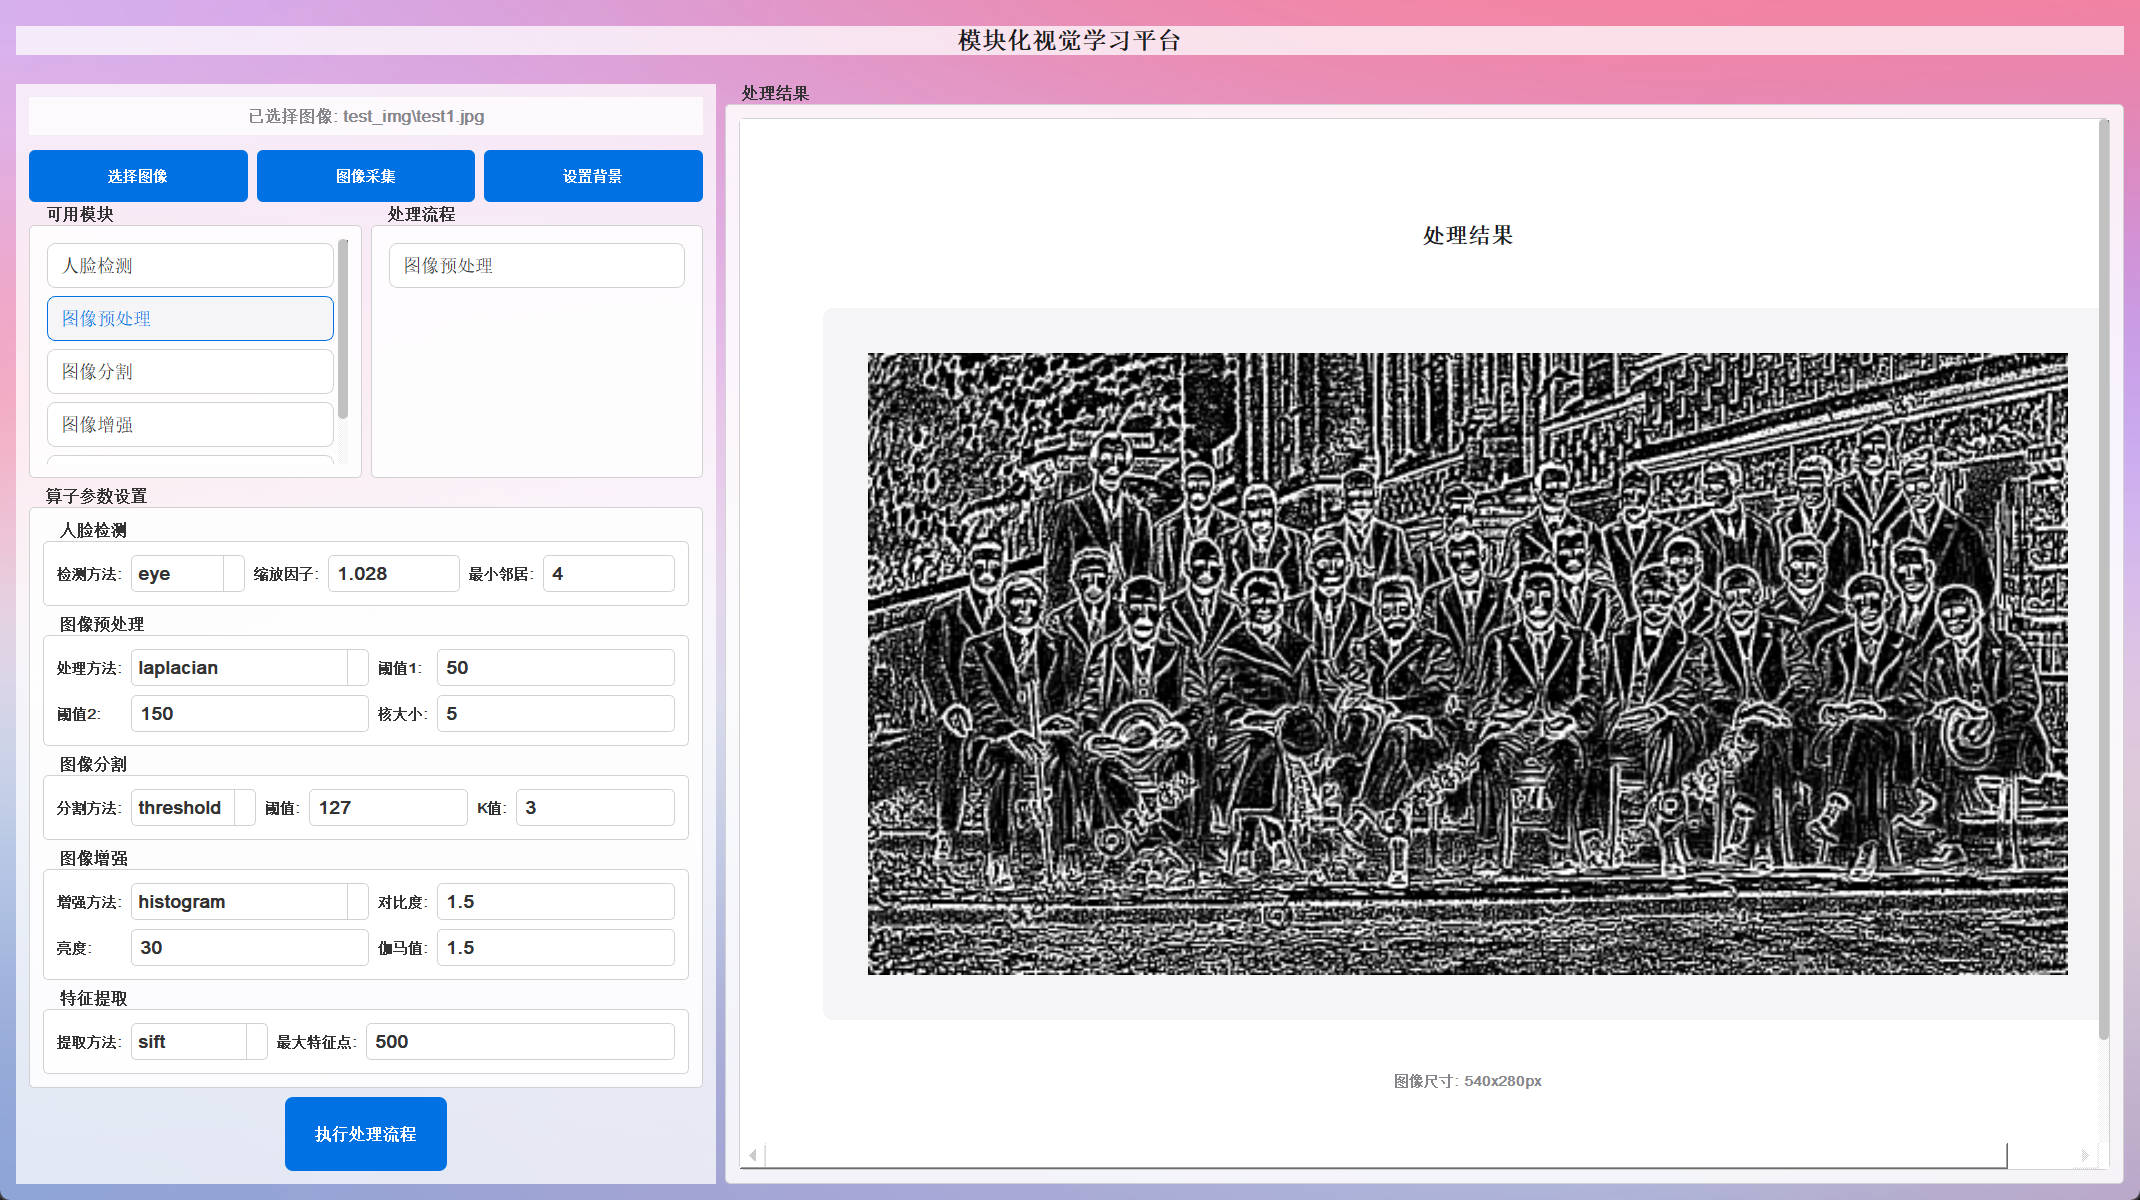Open the 分割方法 threshold dropdown
This screenshot has height=1200, width=2140.
[192, 808]
